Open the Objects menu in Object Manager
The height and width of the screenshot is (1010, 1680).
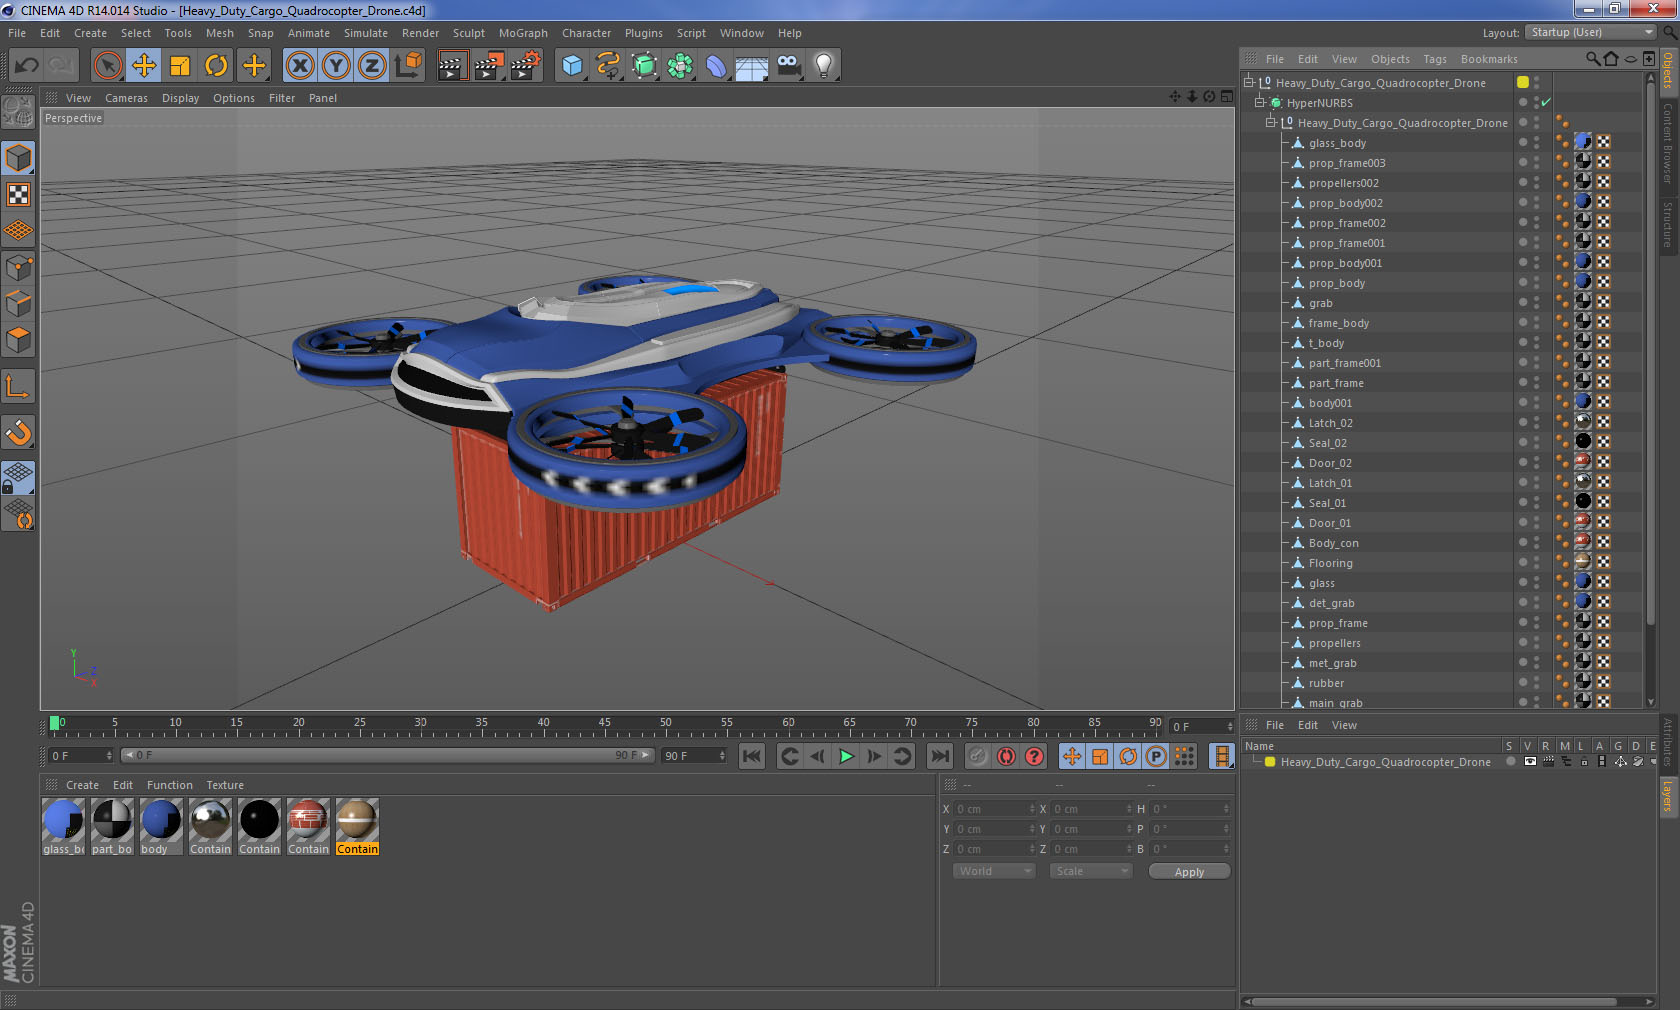coord(1390,59)
